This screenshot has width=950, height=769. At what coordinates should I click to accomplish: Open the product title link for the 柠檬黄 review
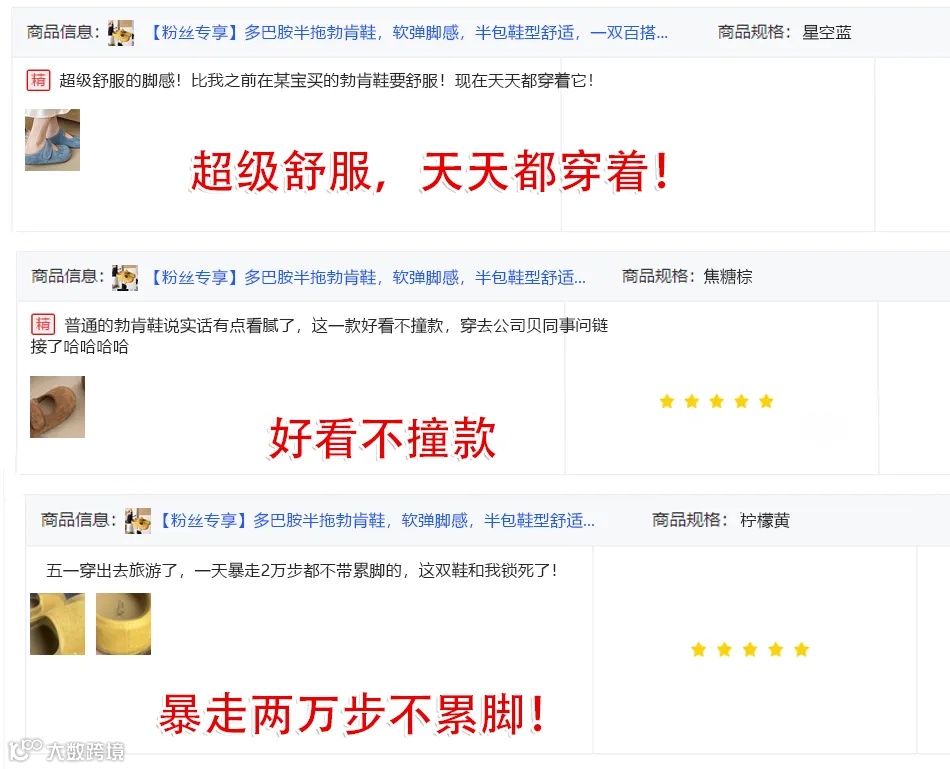tap(376, 520)
